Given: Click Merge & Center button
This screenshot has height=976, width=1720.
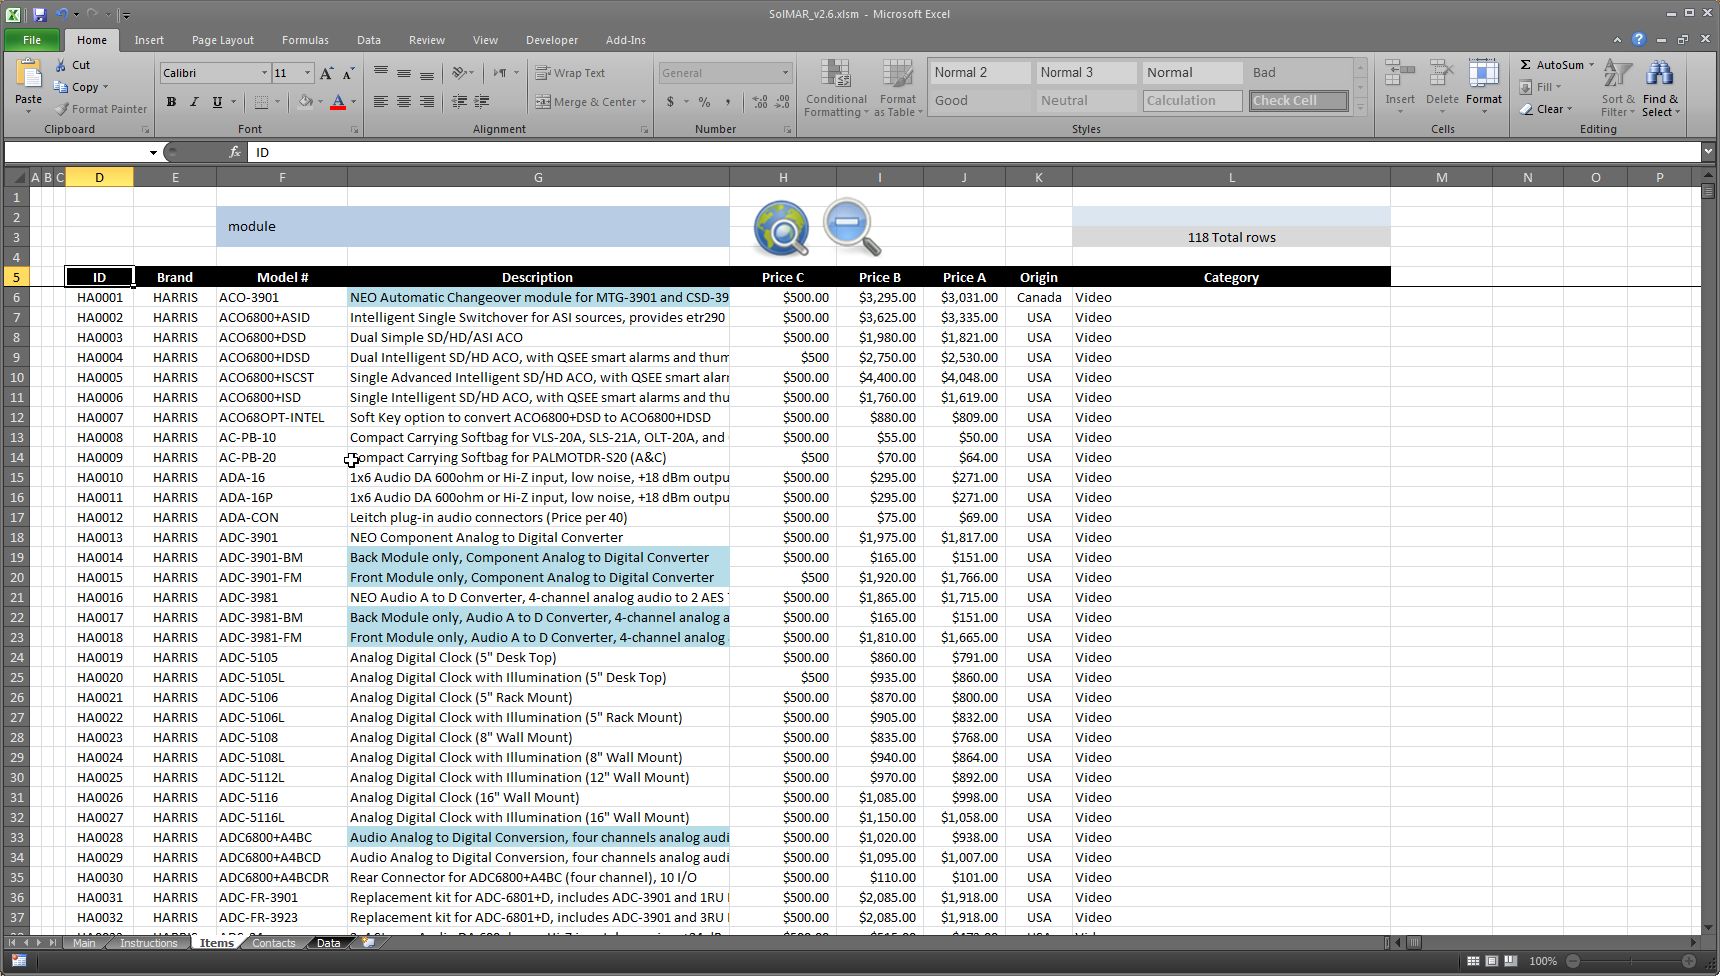Looking at the screenshot, I should pos(586,101).
